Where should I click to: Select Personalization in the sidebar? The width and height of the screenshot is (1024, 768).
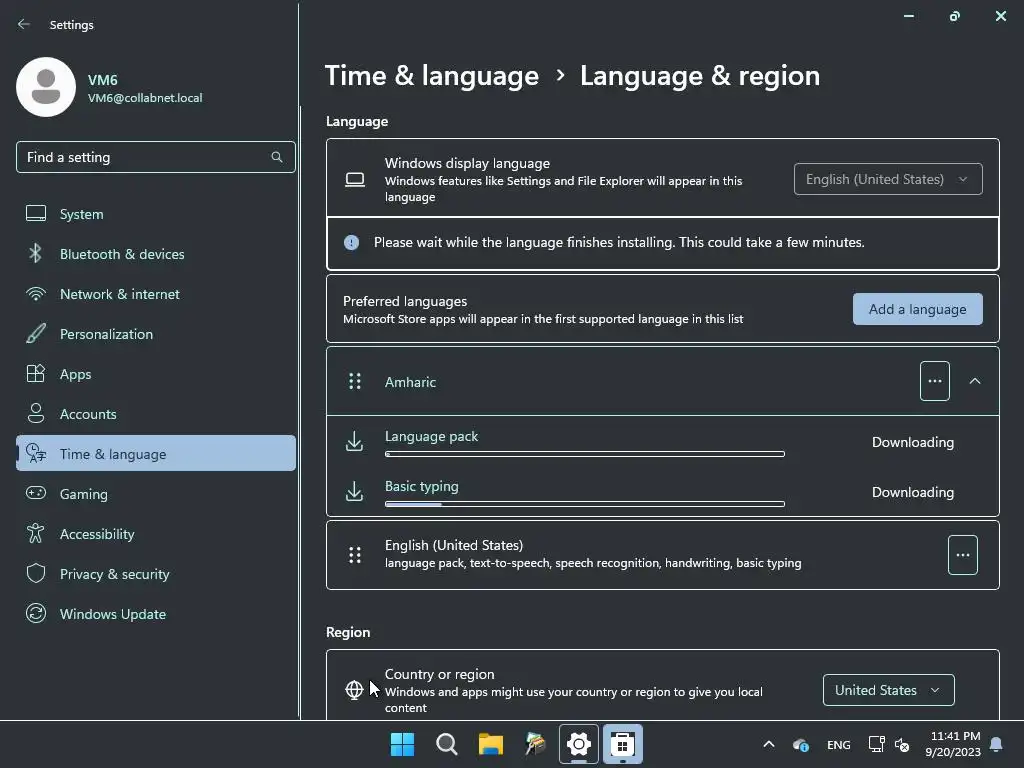[x=155, y=334]
